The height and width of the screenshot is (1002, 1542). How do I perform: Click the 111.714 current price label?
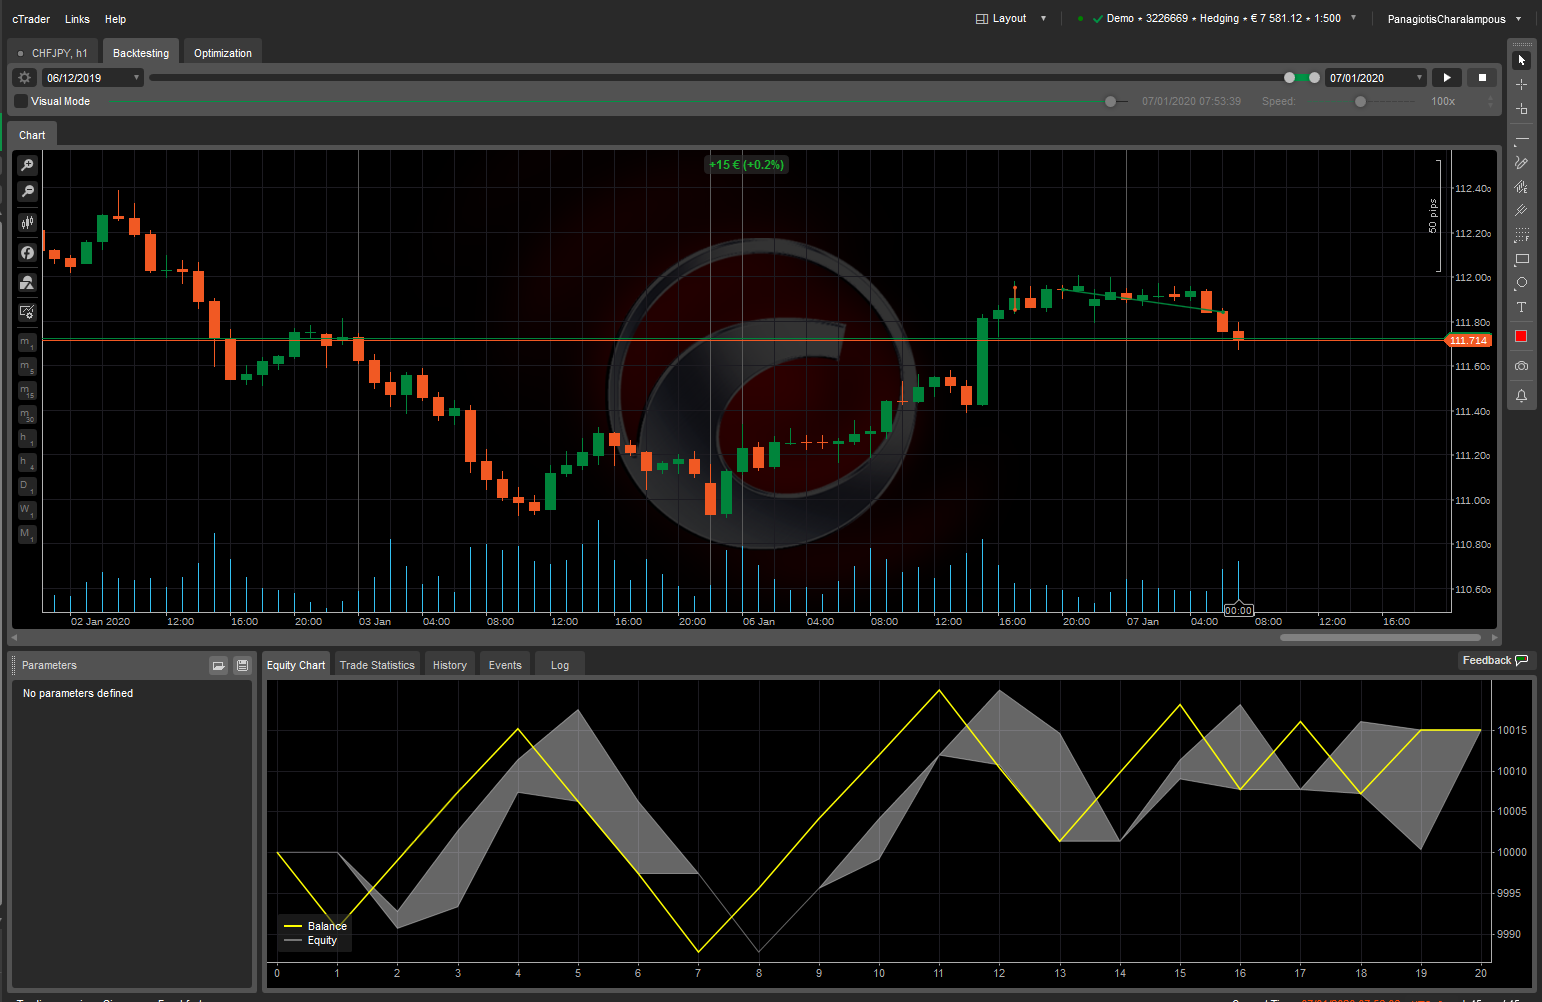(x=1469, y=340)
